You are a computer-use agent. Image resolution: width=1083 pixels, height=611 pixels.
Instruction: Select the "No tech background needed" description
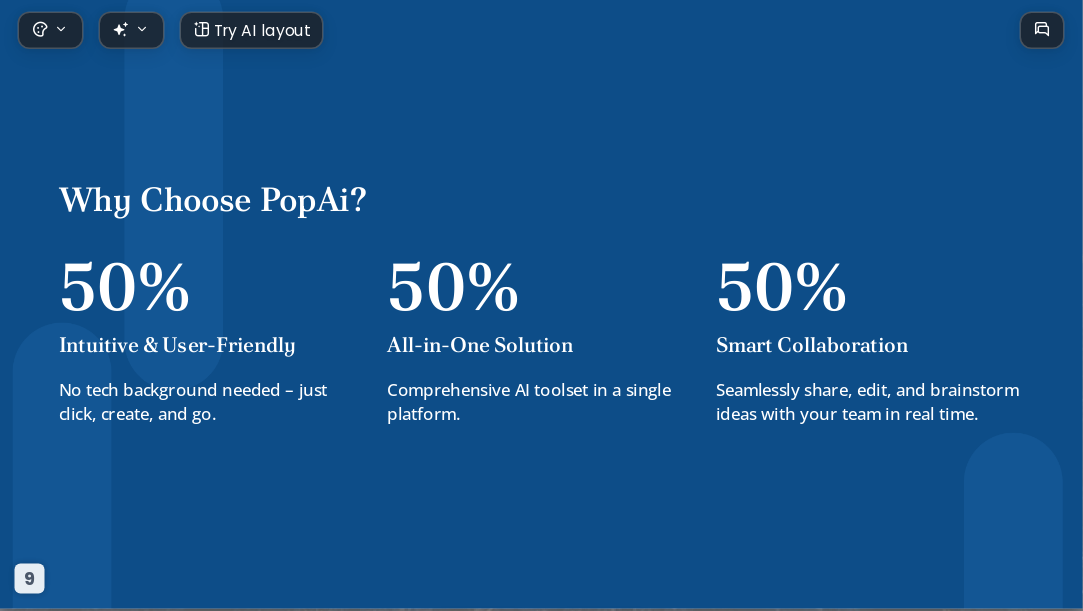tap(193, 402)
